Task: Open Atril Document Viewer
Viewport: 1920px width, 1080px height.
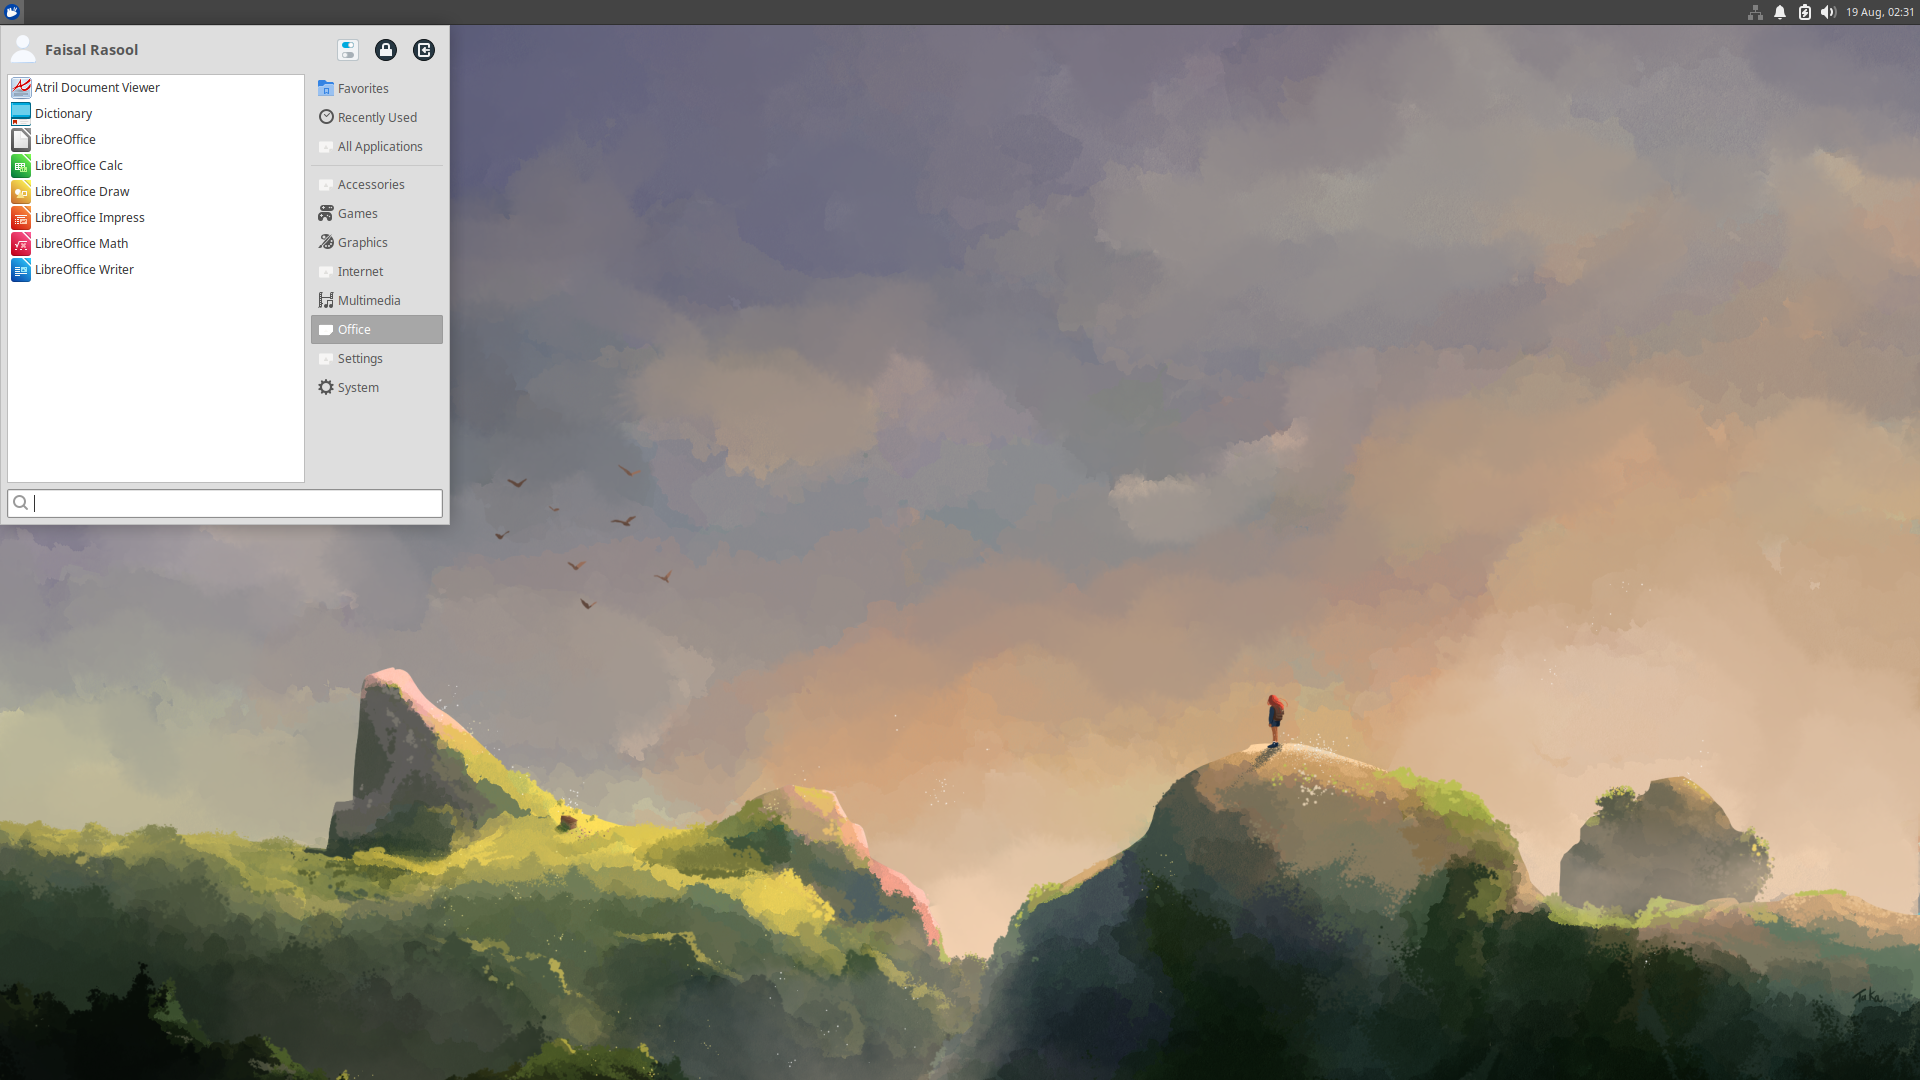Action: pos(98,86)
